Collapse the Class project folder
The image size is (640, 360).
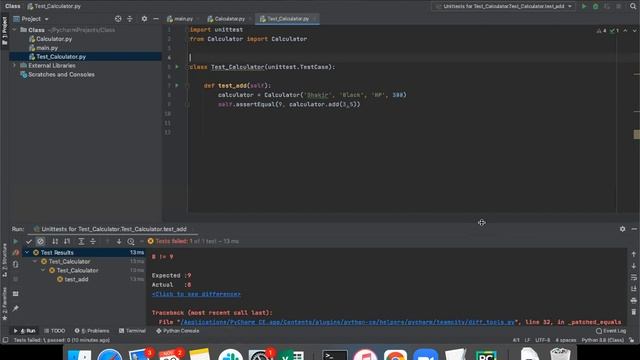15,30
